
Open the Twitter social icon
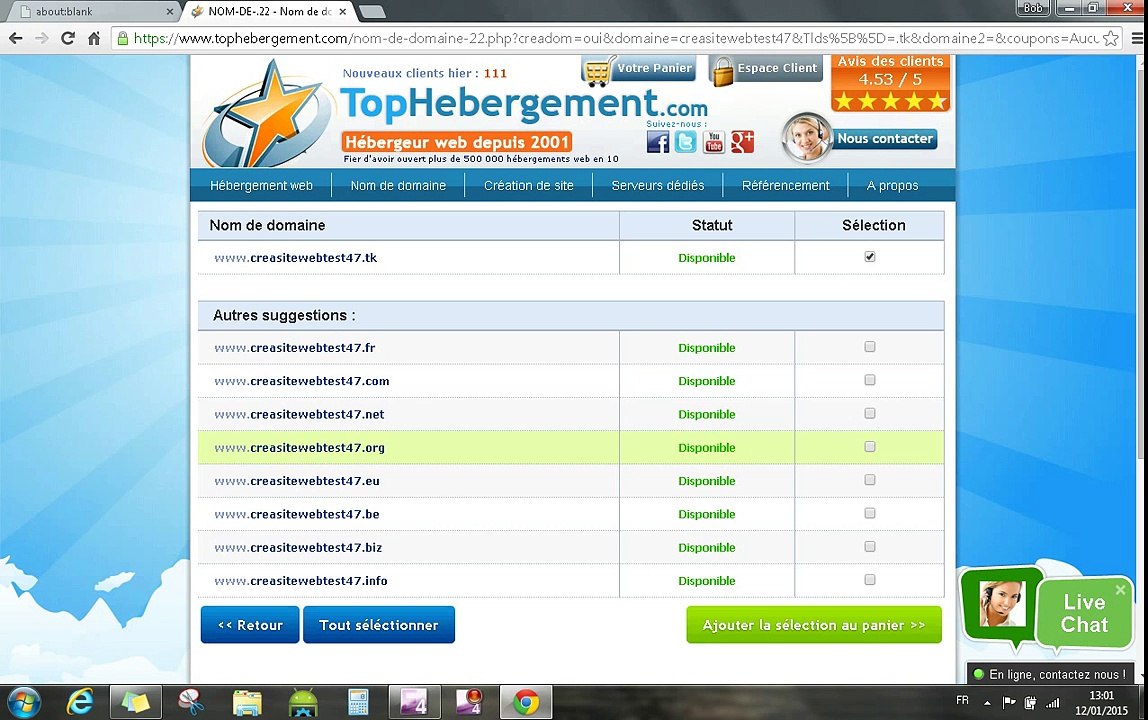685,141
